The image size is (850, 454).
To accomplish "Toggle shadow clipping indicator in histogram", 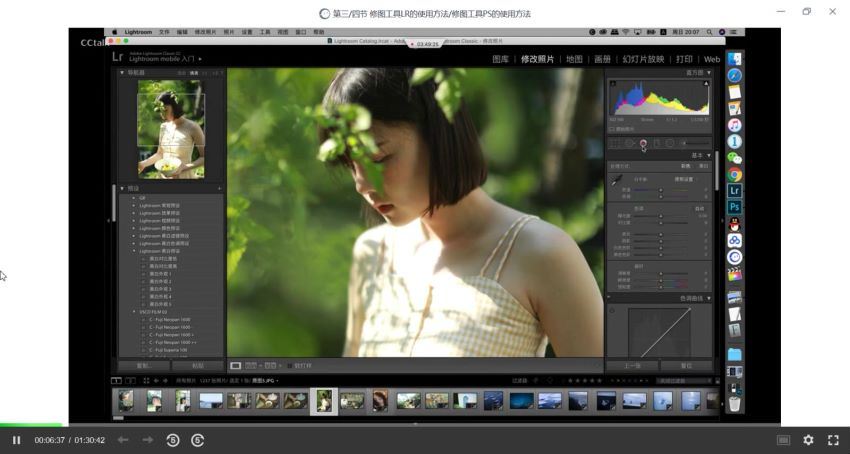I will pyautogui.click(x=613, y=84).
